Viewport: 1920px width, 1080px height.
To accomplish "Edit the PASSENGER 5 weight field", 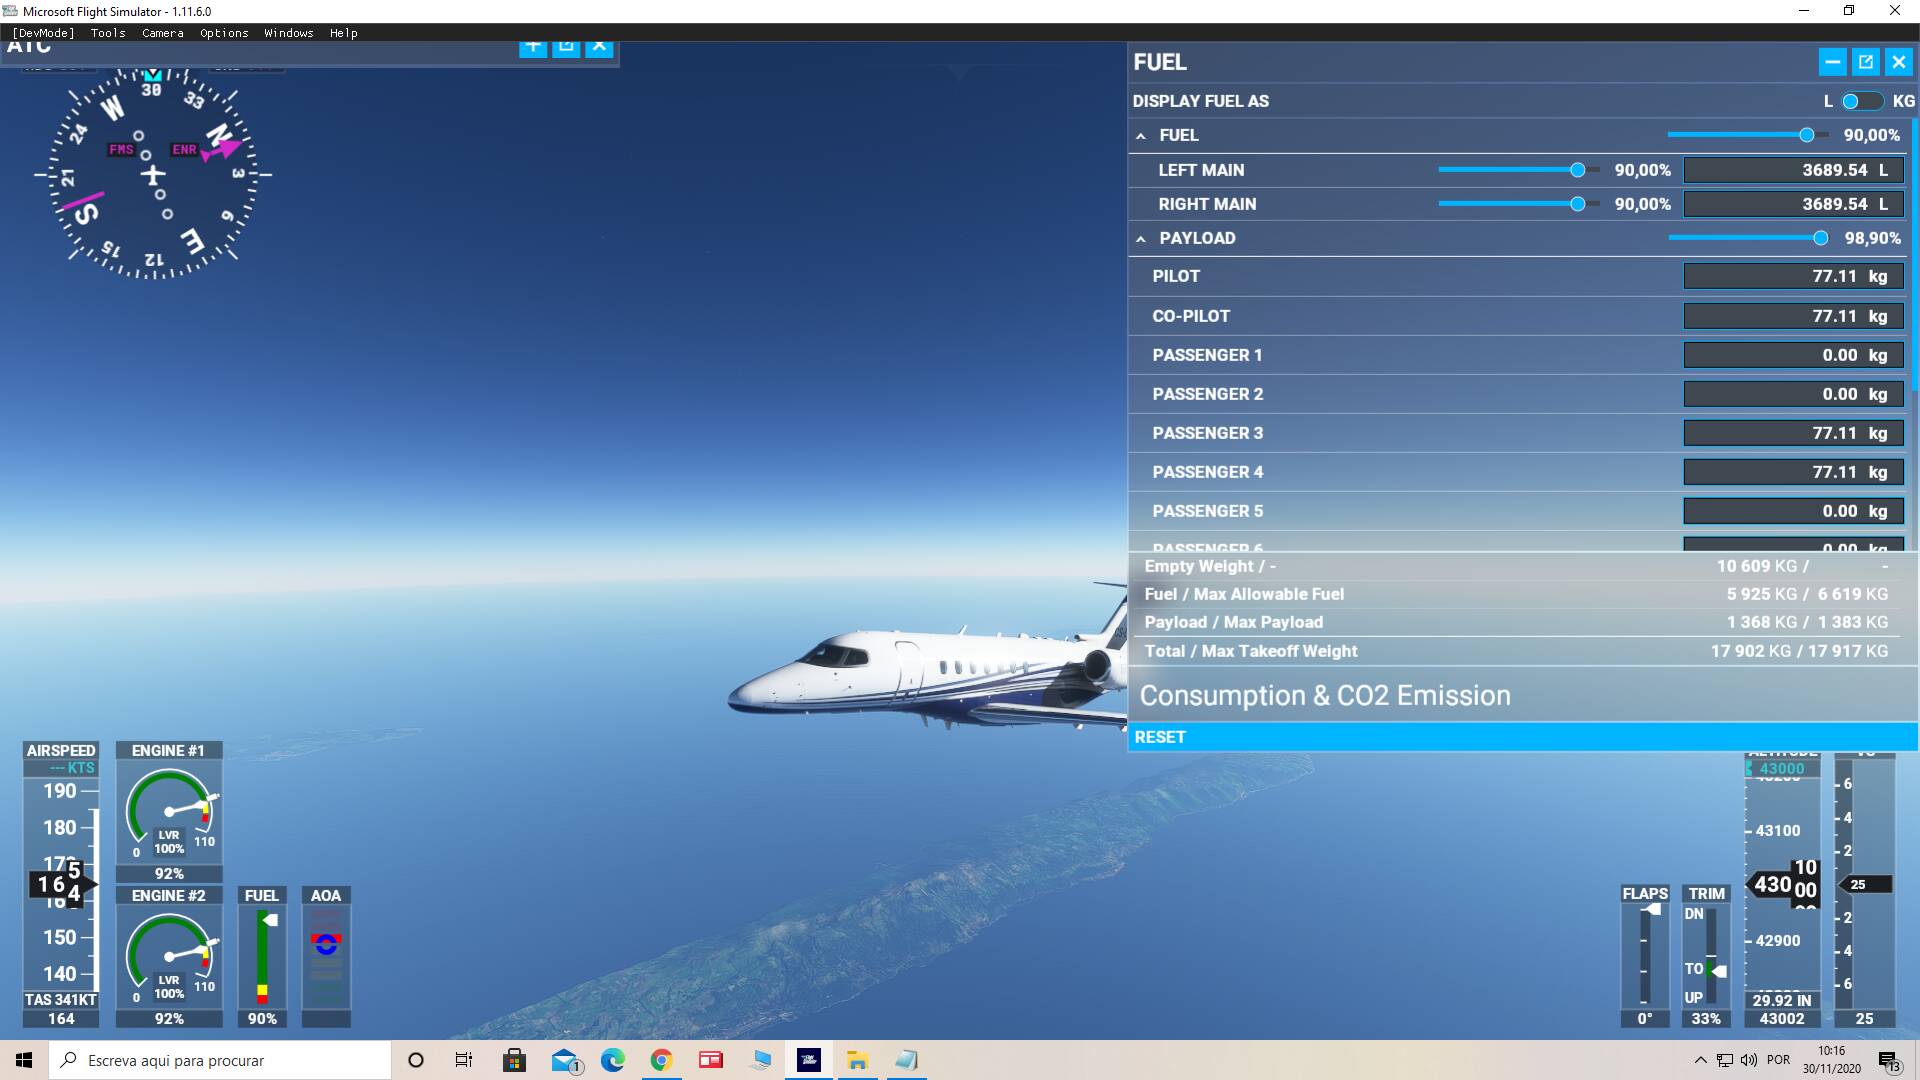I will [x=1793, y=511].
